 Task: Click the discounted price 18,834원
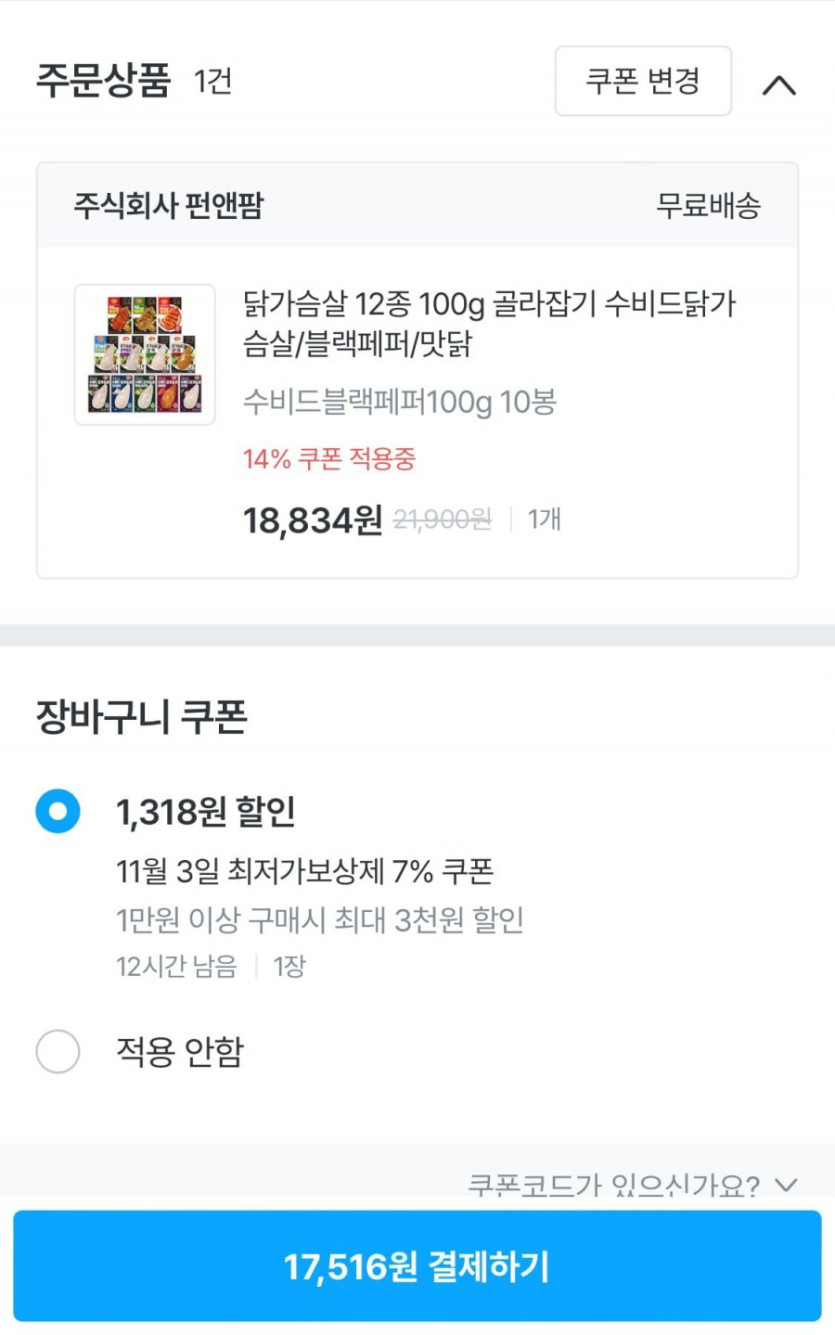[x=312, y=520]
